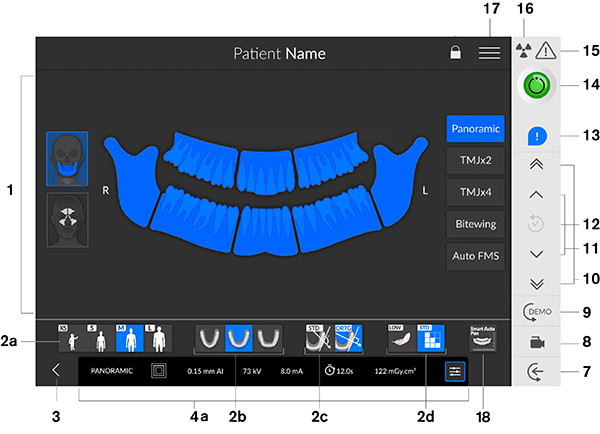This screenshot has width=600, height=434.
Task: Click the single up chevron to raise the unit
Action: [536, 195]
